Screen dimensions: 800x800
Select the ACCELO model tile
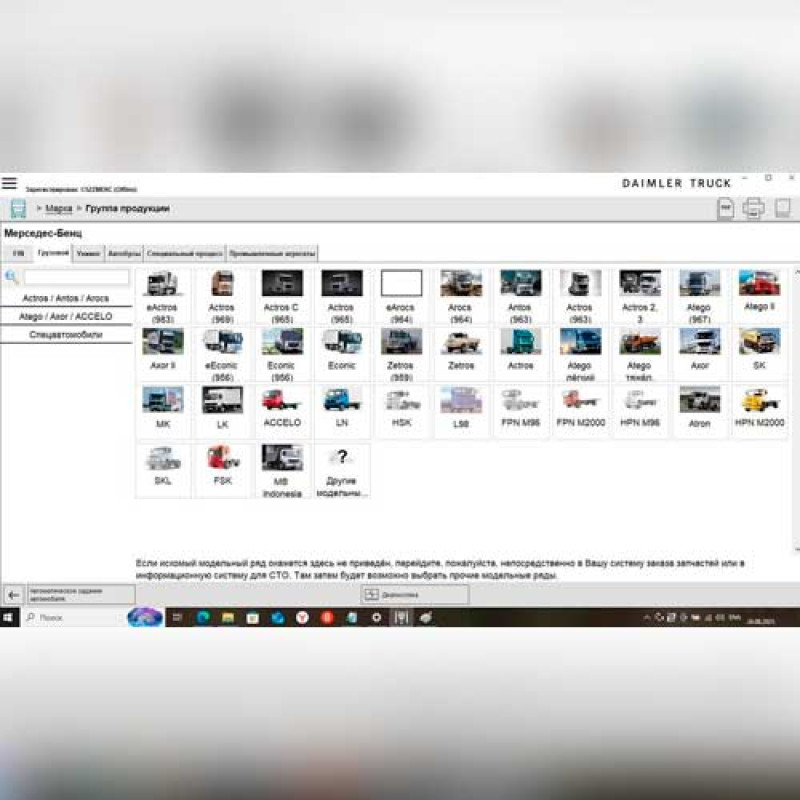coord(282,411)
